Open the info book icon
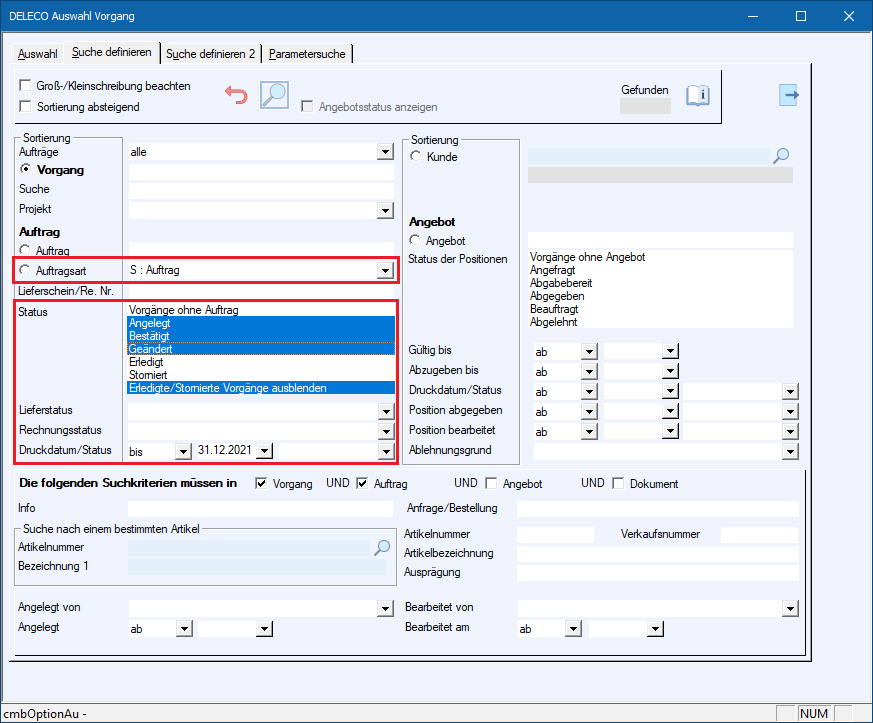 (697, 96)
